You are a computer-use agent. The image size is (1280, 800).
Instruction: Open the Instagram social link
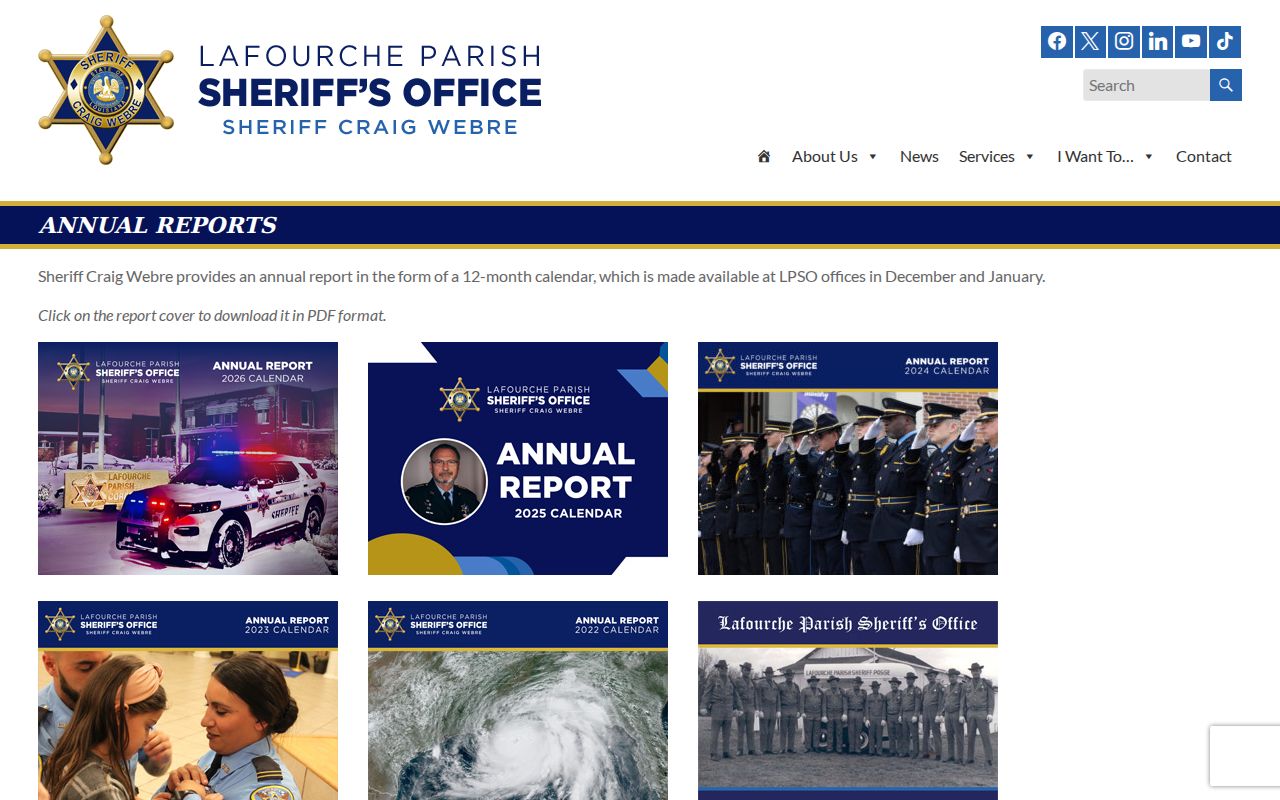click(x=1124, y=42)
